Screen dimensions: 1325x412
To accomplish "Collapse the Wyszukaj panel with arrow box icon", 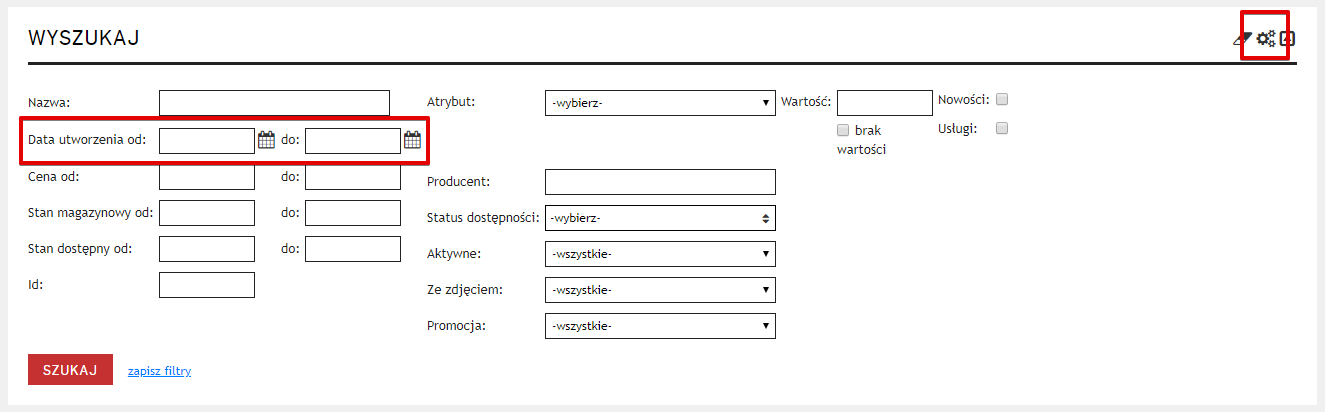I will point(1288,39).
